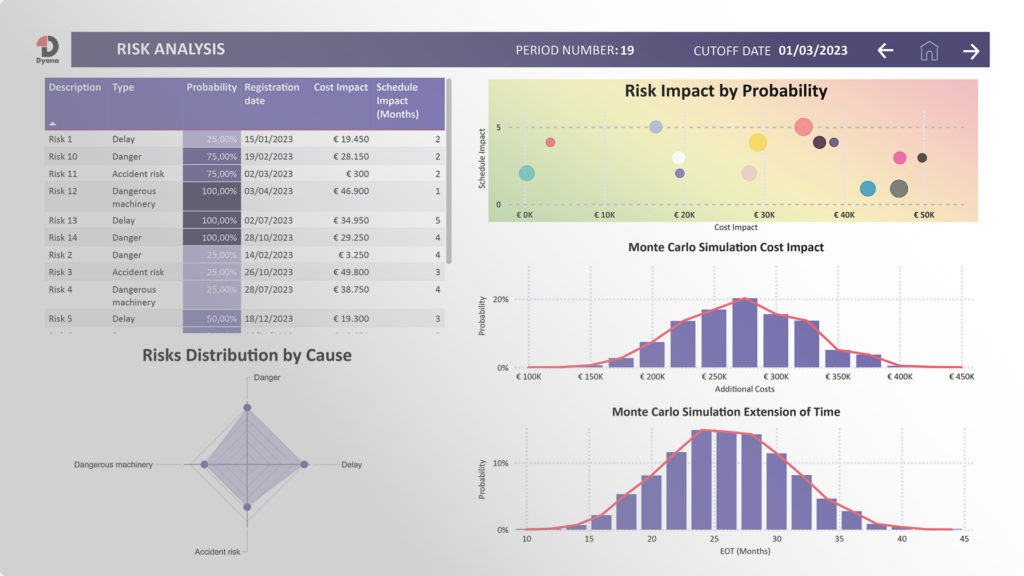
Task: Select the Risk 13 row label
Action: pos(63,221)
